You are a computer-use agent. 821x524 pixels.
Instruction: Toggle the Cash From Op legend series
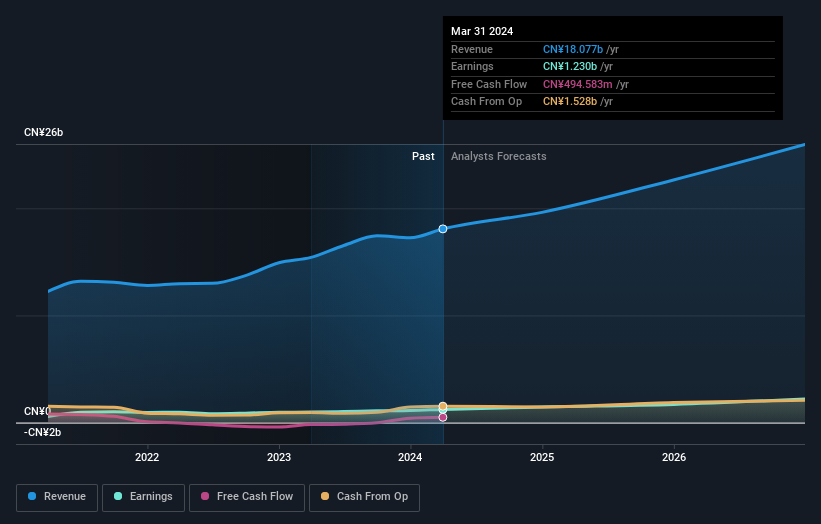coord(364,497)
